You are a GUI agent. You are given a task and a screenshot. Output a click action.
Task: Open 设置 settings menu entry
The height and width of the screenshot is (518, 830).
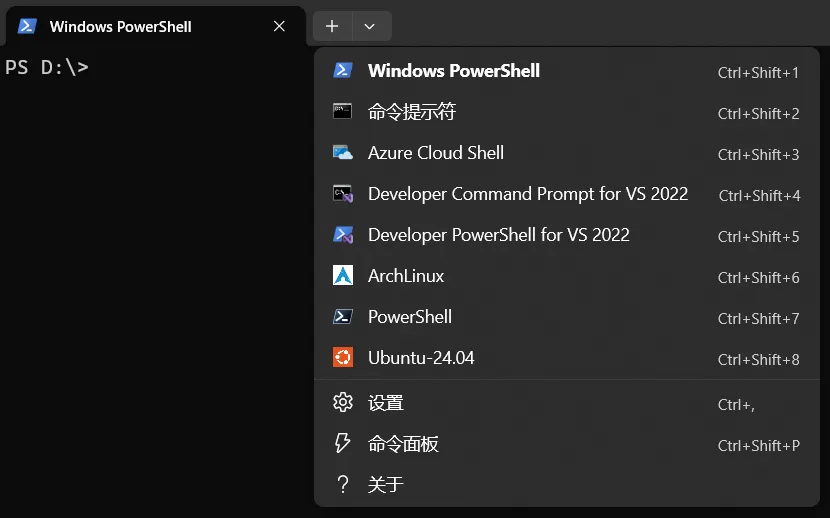pyautogui.click(x=385, y=403)
